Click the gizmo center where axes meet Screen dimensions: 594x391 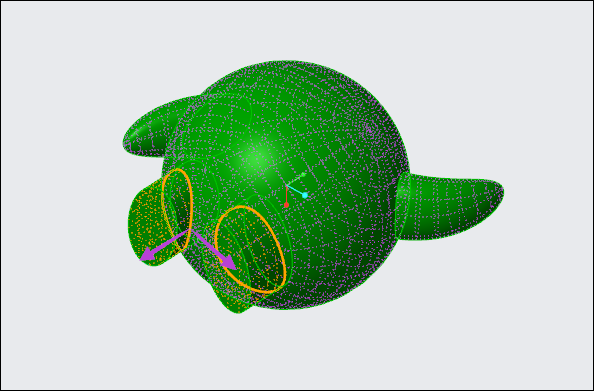pos(287,186)
